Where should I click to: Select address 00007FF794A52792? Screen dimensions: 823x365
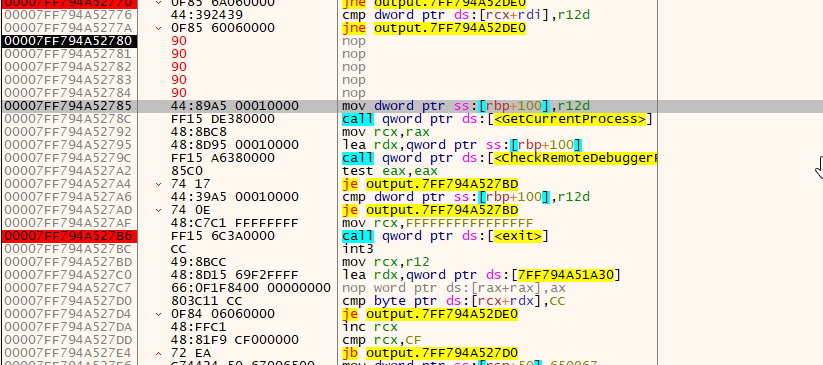pyautogui.click(x=68, y=132)
